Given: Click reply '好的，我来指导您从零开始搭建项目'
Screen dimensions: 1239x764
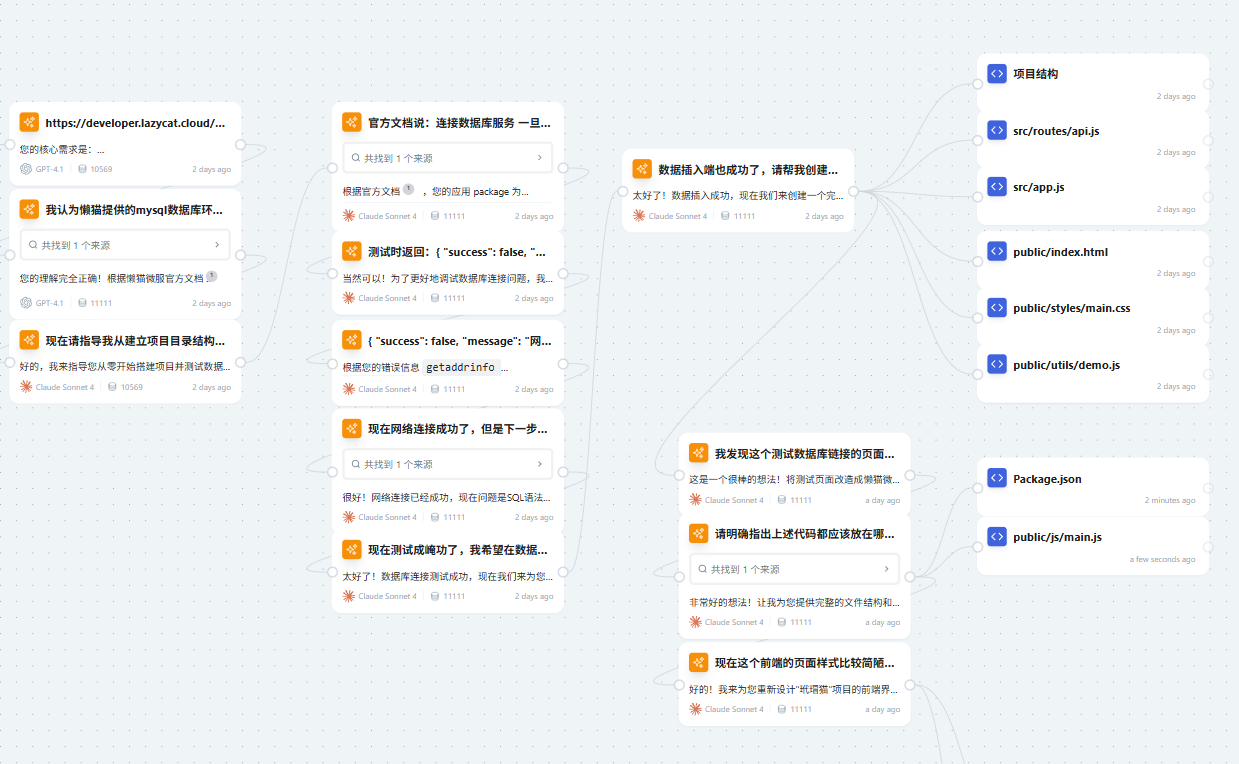Looking at the screenshot, I should point(125,366).
